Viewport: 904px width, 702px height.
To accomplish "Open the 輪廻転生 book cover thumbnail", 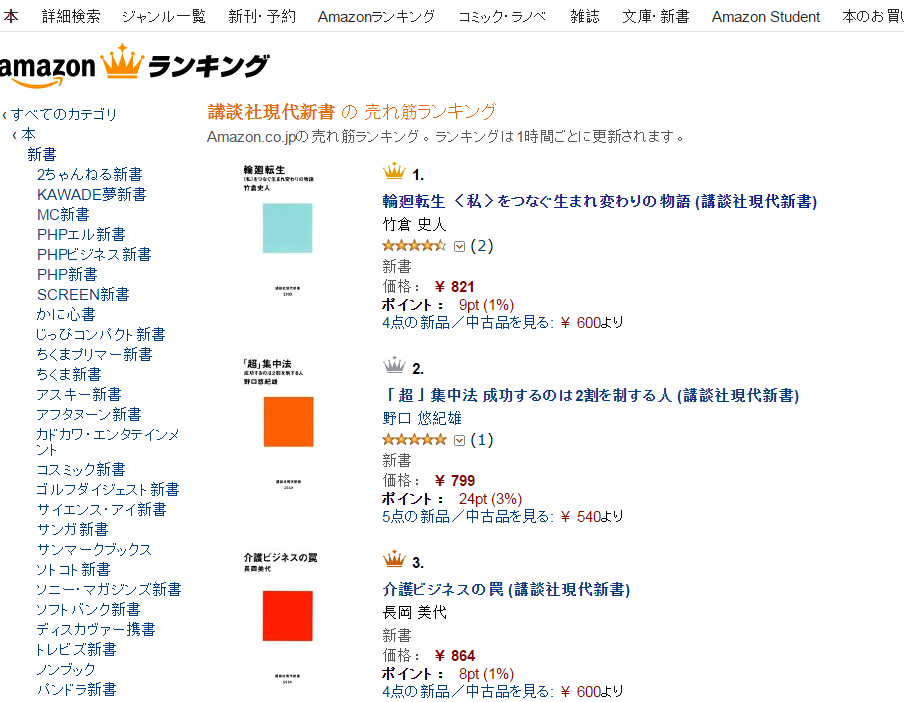I will (287, 231).
